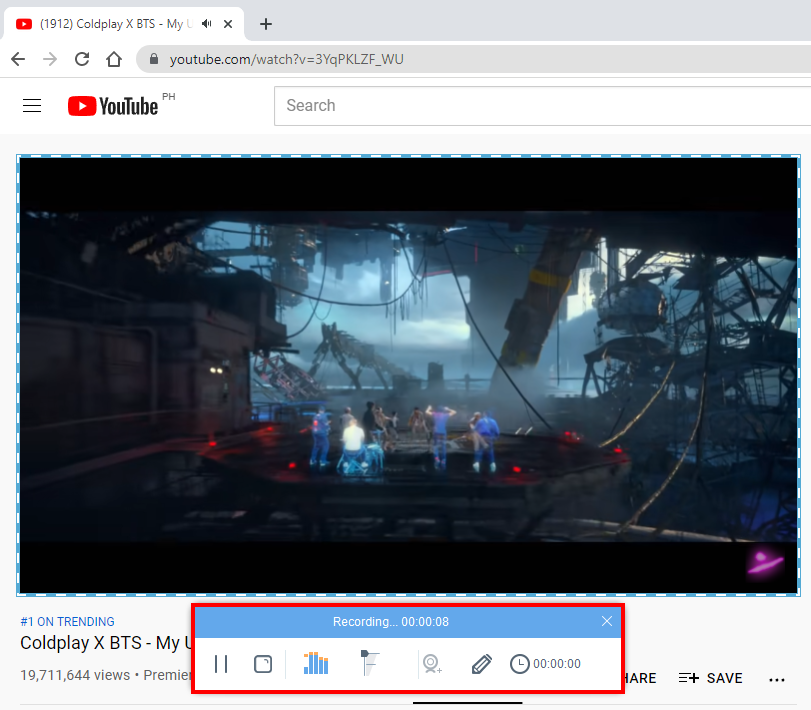Open the more actions ellipsis menu
Viewport: 811px width, 710px height.
coord(777,679)
